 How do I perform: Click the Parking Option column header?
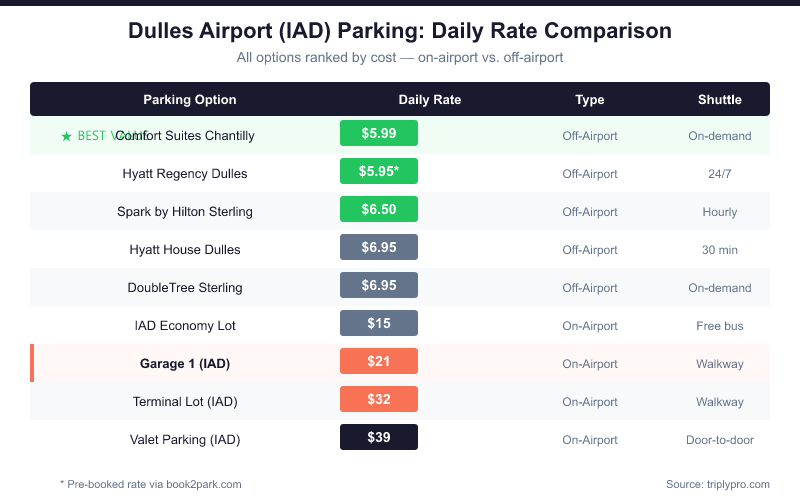(x=190, y=99)
